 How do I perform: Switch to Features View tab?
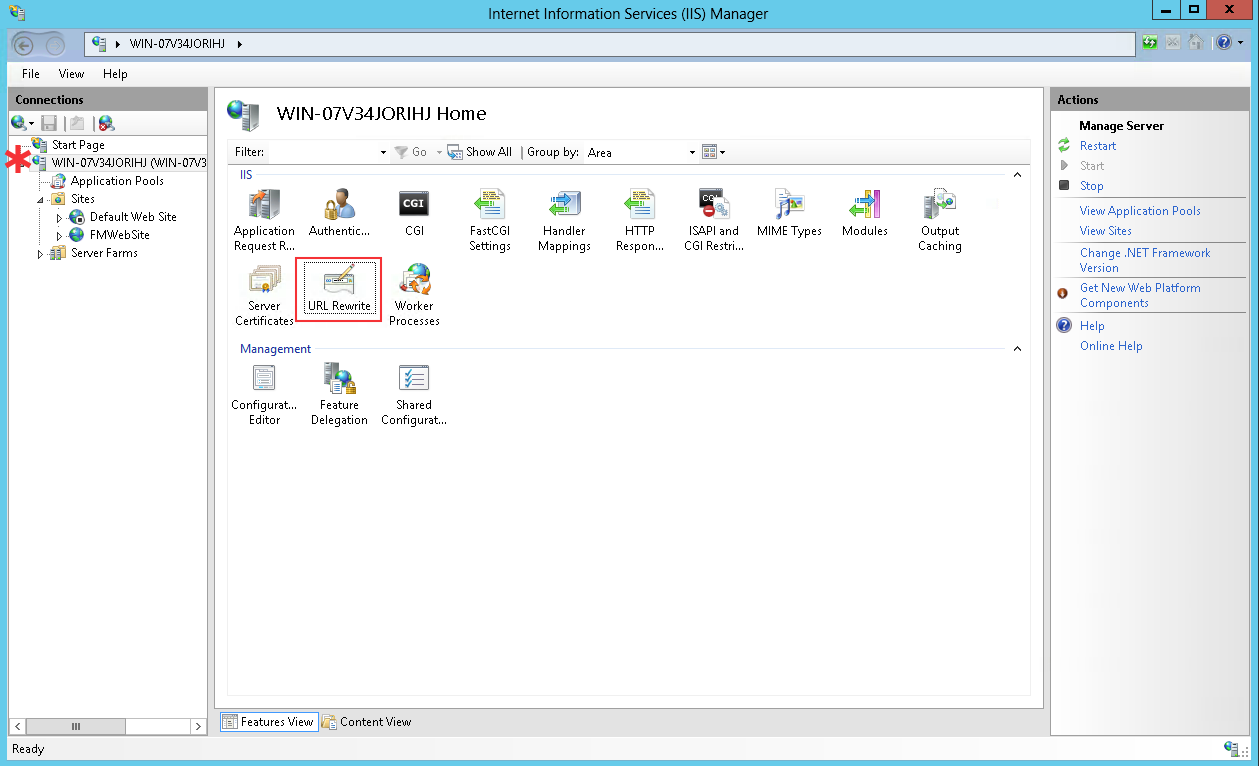[x=268, y=721]
